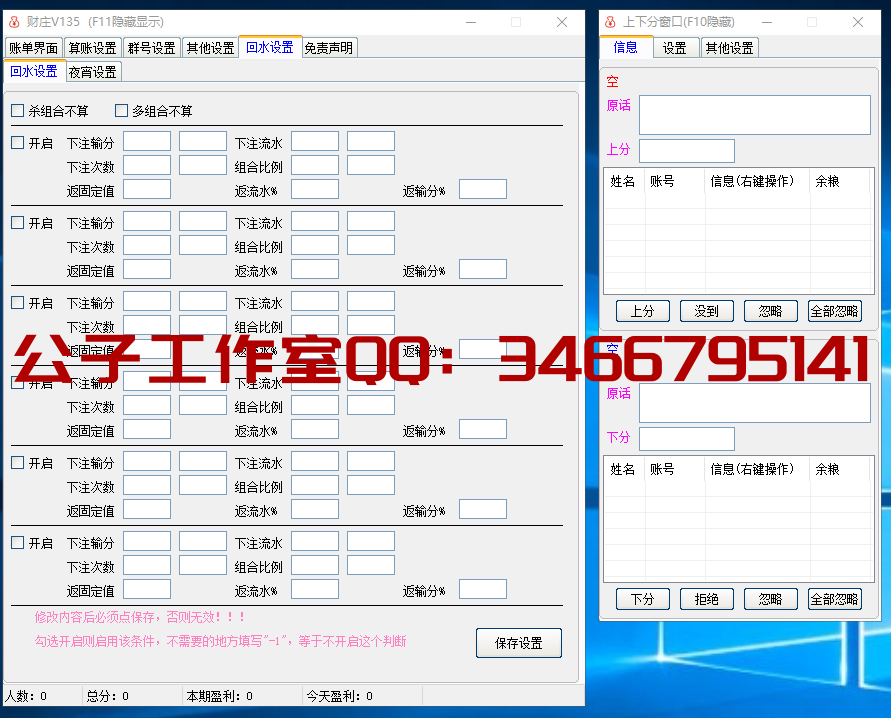Open the 群号设置 tab

(x=152, y=48)
